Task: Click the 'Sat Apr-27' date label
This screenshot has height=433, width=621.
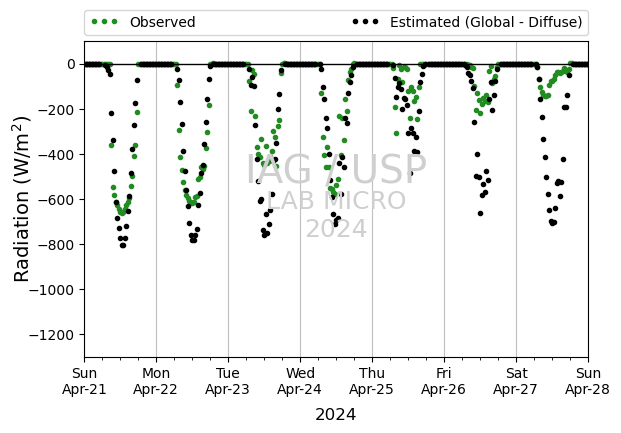Action: pos(516,381)
